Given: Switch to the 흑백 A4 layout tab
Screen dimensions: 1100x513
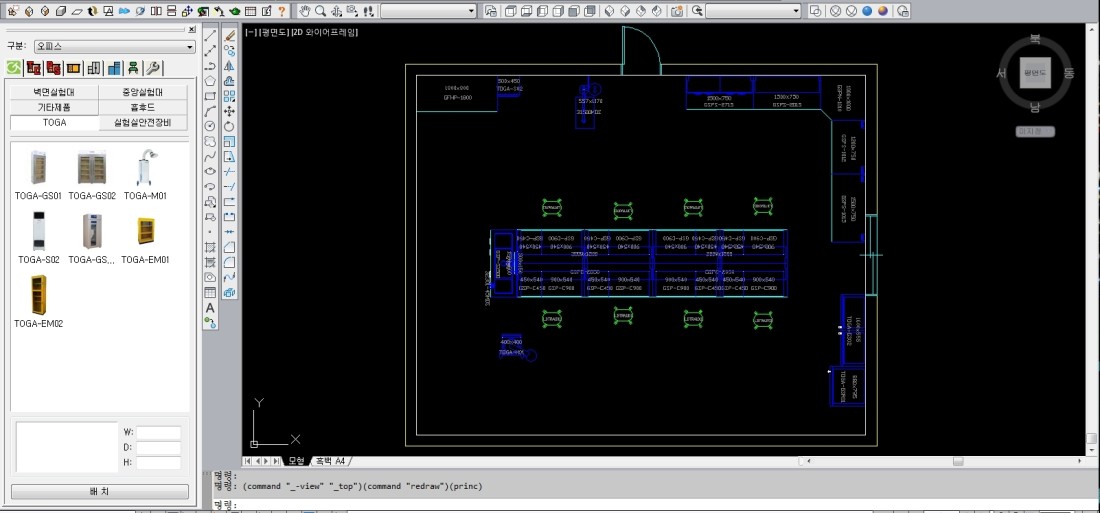Looking at the screenshot, I should tap(330, 461).
